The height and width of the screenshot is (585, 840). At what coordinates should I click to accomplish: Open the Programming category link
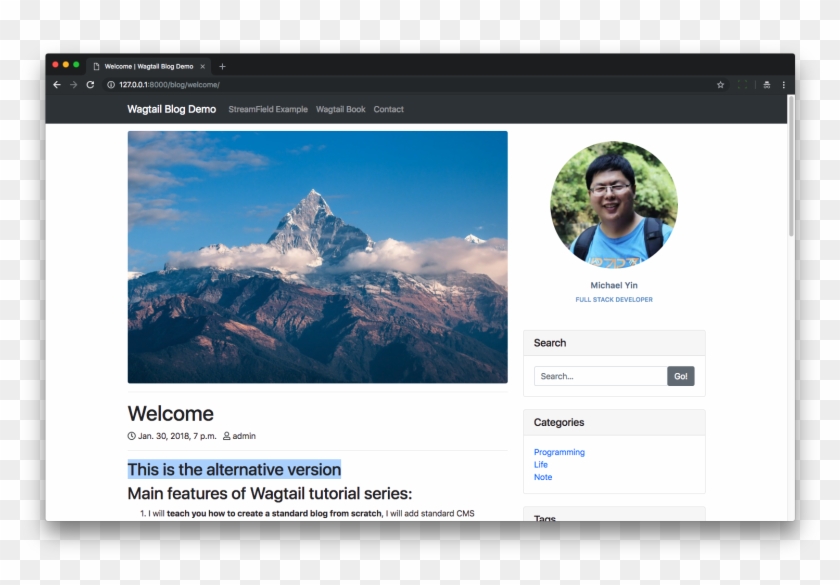[559, 452]
